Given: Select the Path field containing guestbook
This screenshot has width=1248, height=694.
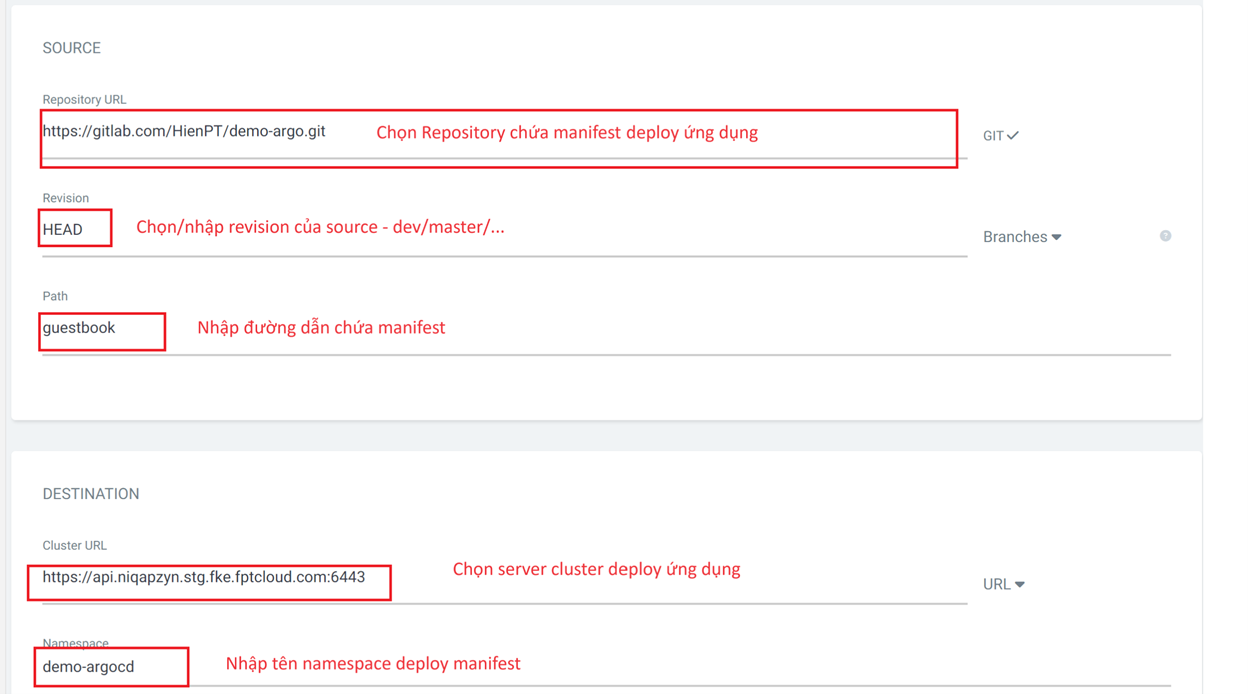Looking at the screenshot, I should pyautogui.click(x=79, y=328).
